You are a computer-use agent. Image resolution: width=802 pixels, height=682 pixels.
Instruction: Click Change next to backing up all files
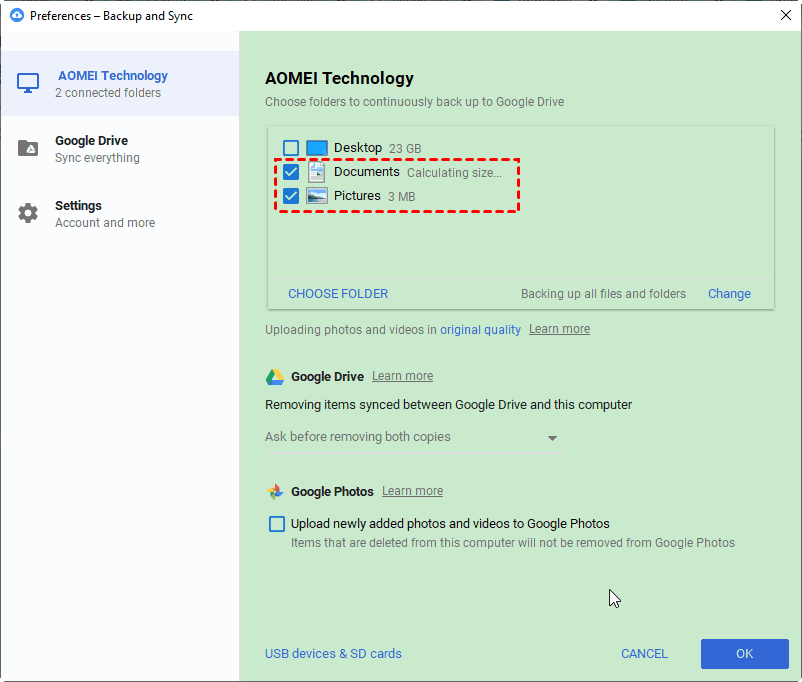(729, 294)
